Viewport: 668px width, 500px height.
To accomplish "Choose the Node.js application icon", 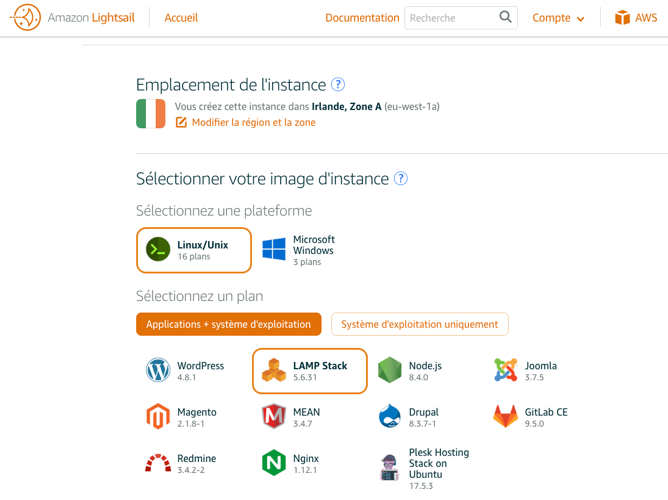I will click(390, 370).
